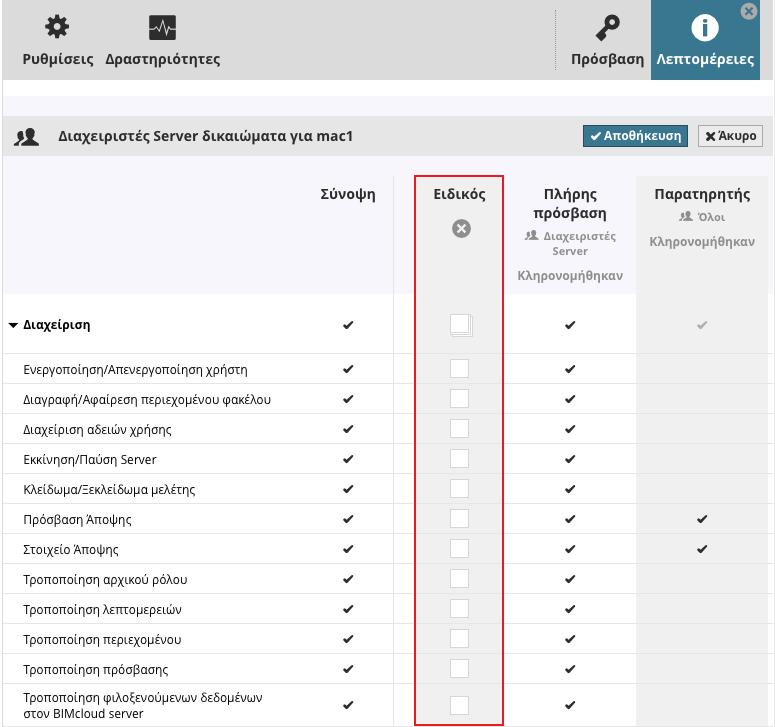
Task: Click the Άκυρο cancel button
Action: pyautogui.click(x=730, y=136)
